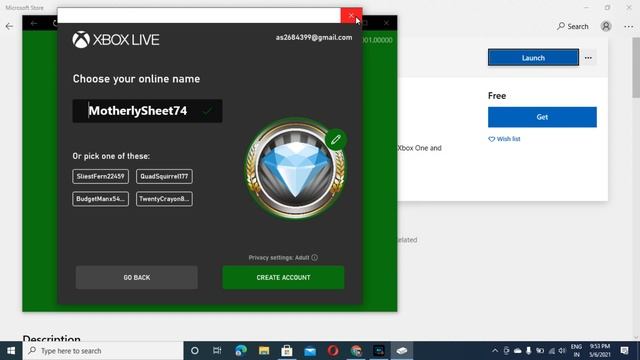The height and width of the screenshot is (360, 640).
Task: Click the Microsoft Store vertical scrollbar
Action: (636, 68)
